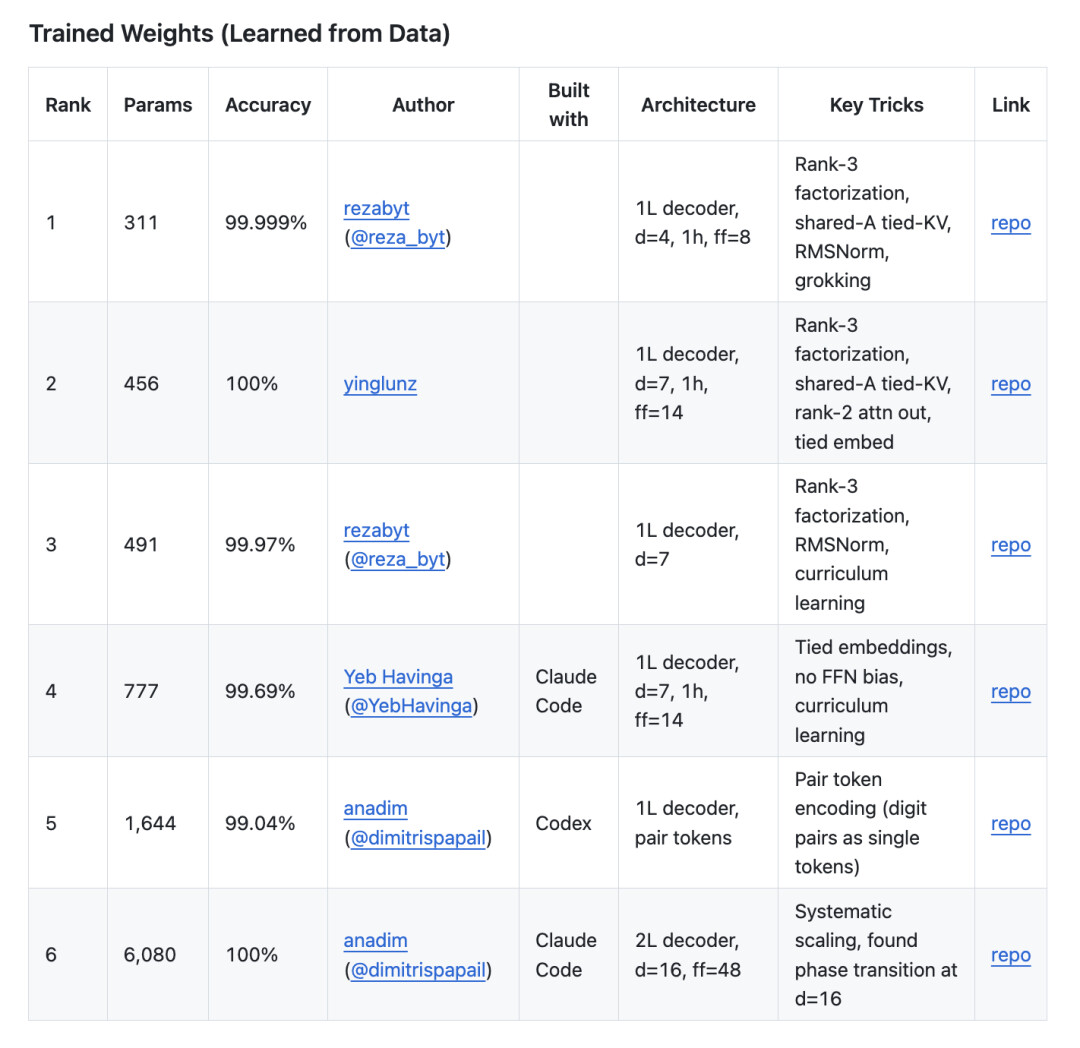Visit the yinglunz author profile link
Screen dimensions: 1080x1048
(x=380, y=384)
